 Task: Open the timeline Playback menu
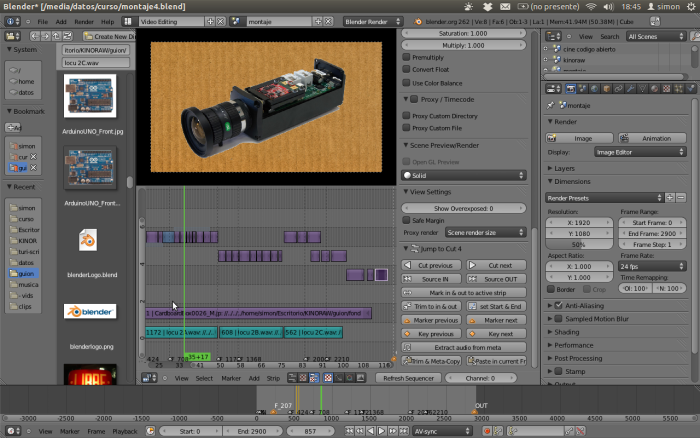125,431
